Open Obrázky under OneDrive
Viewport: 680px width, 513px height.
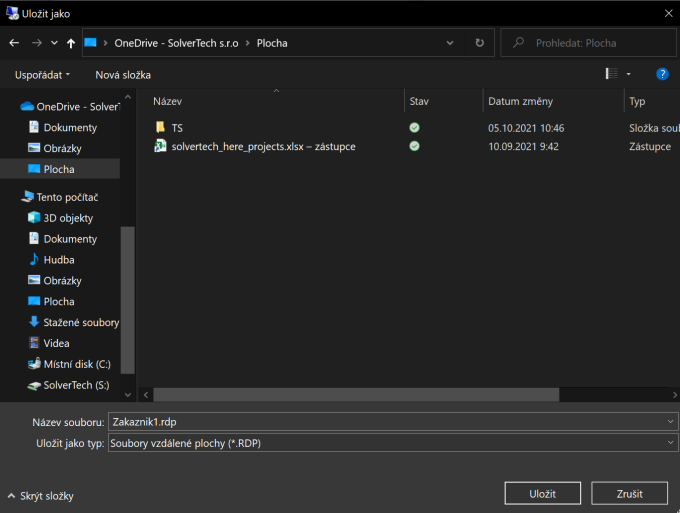click(x=62, y=148)
